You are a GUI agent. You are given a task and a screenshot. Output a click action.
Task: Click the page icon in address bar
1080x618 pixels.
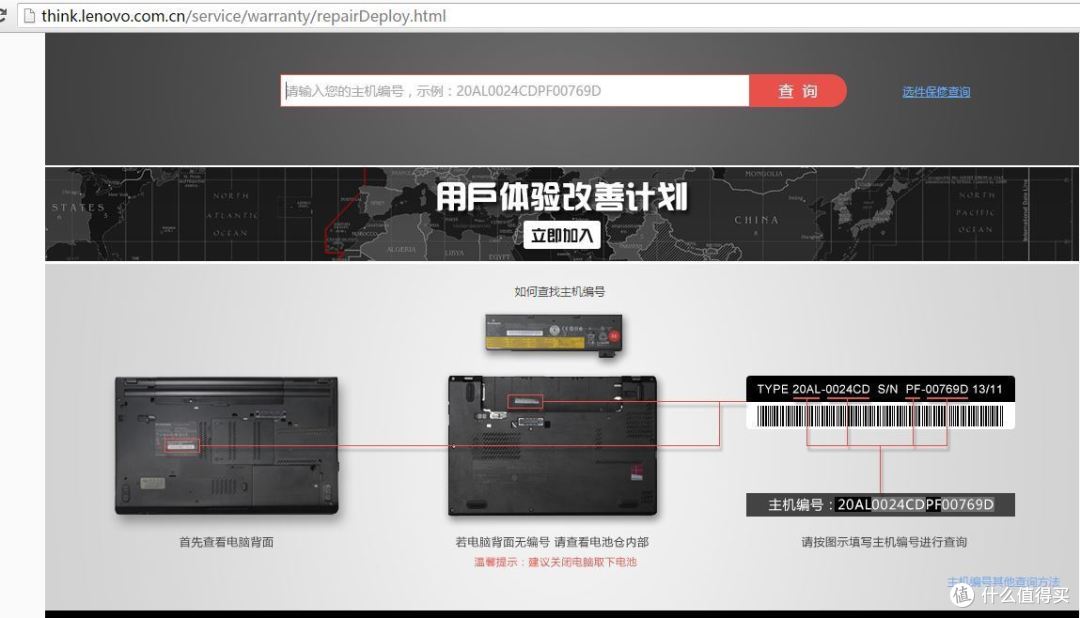29,15
